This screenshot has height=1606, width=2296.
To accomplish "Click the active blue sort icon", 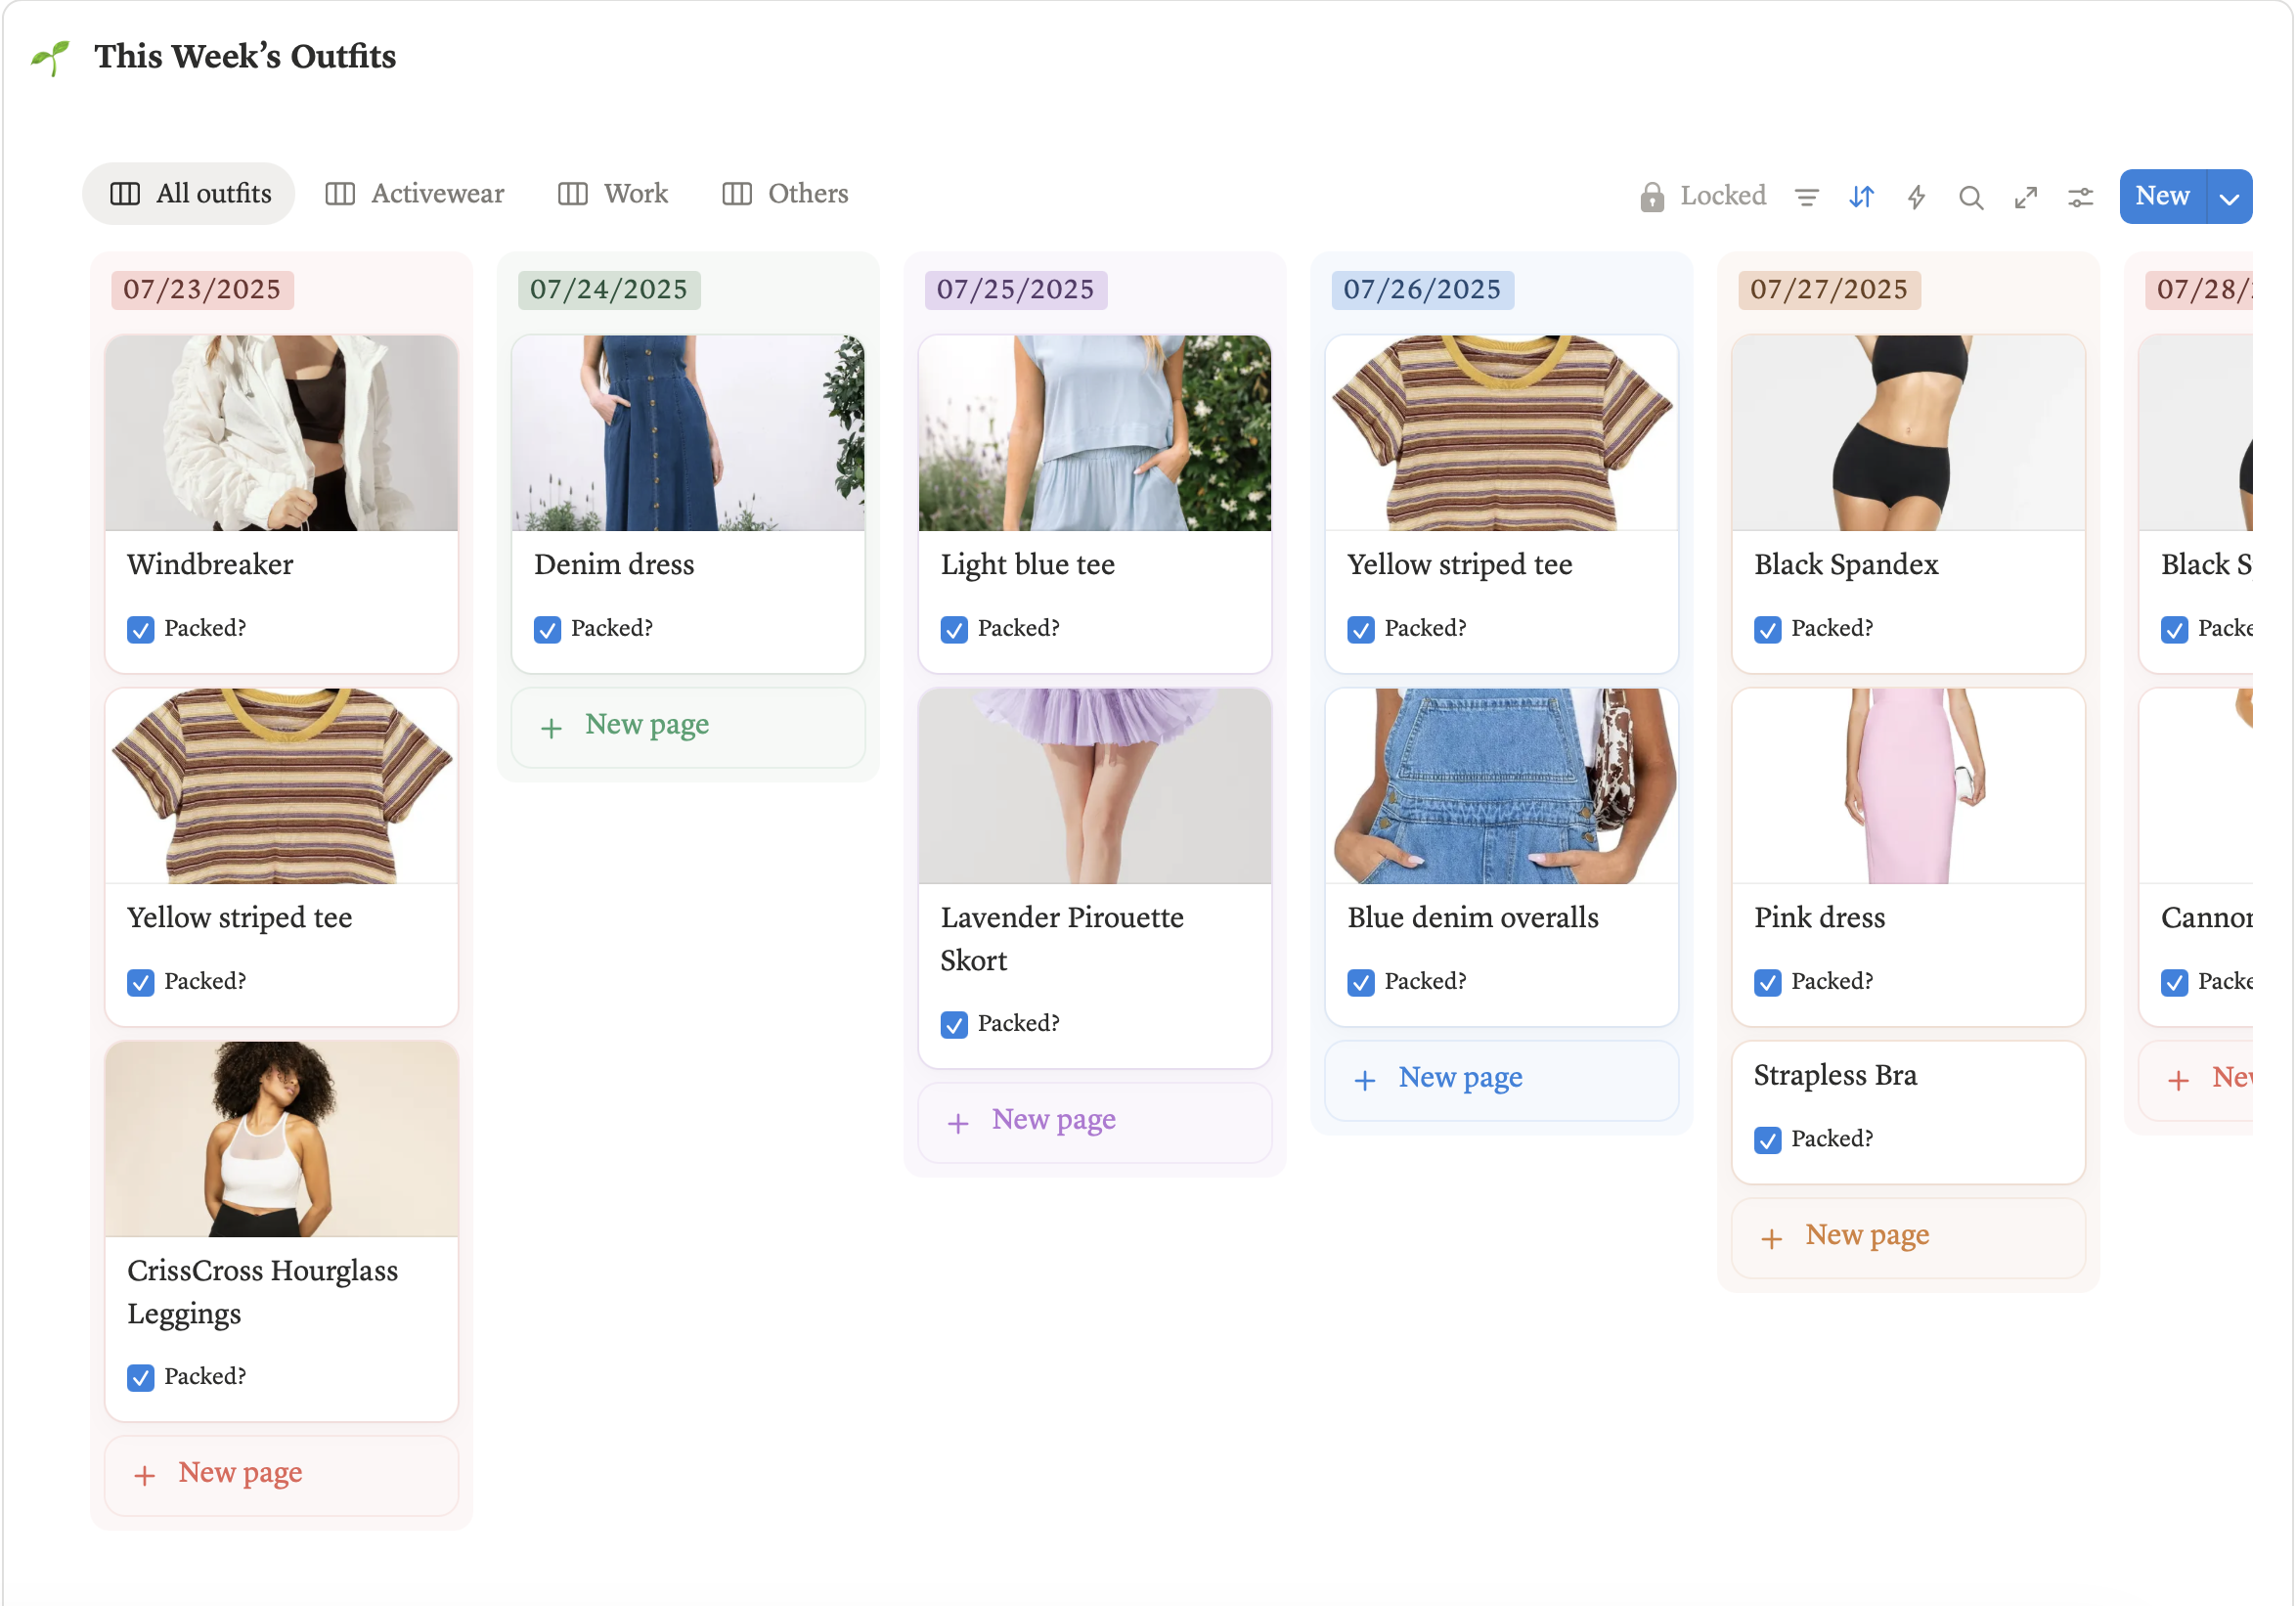I will pos(1861,196).
